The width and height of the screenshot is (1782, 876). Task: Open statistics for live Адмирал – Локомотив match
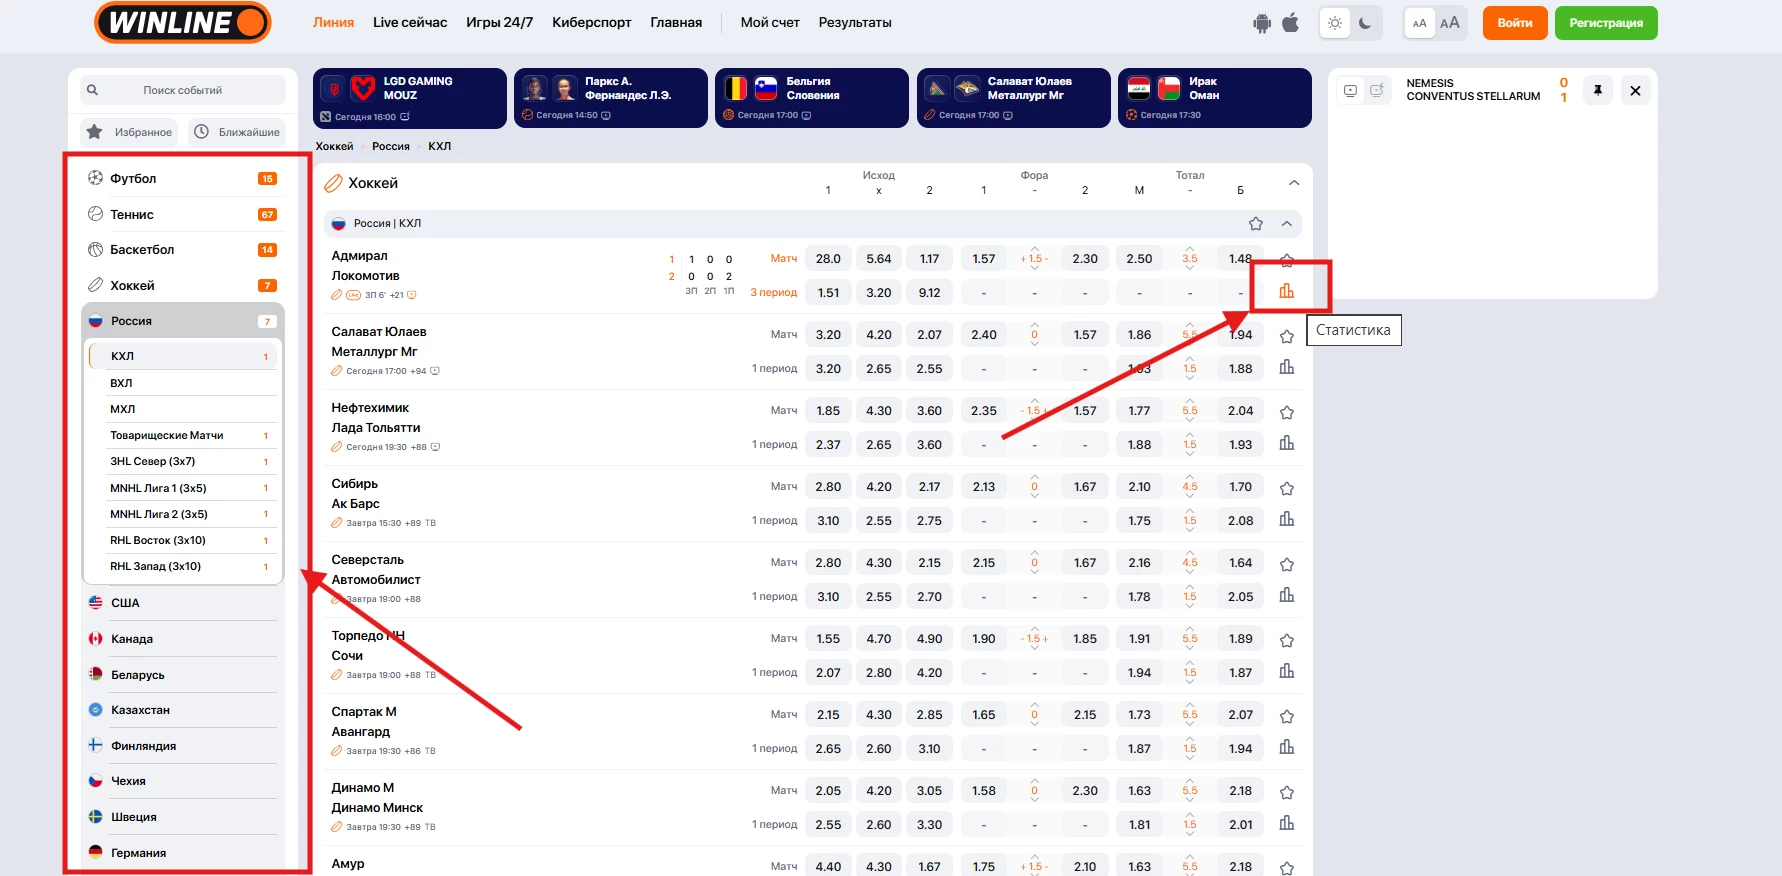pyautogui.click(x=1287, y=291)
